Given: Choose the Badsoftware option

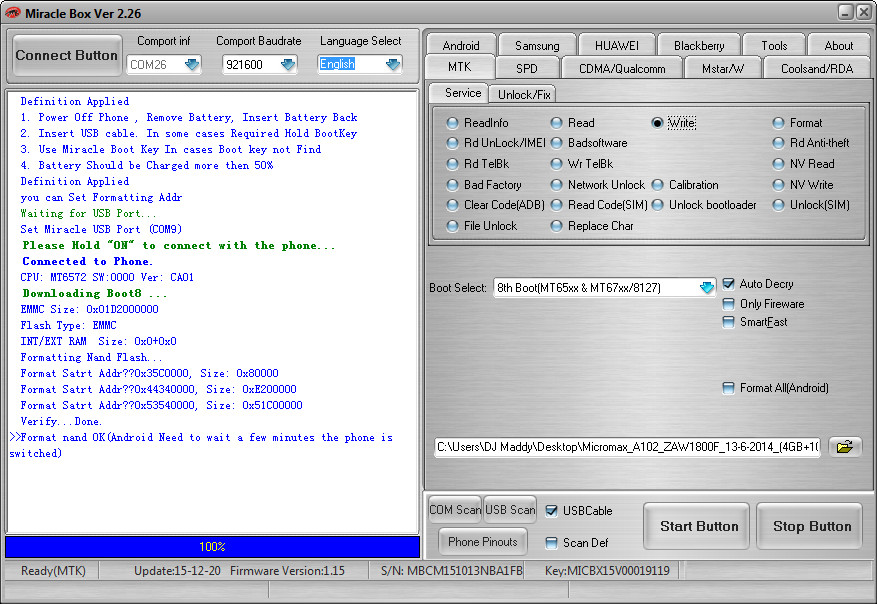Looking at the screenshot, I should (x=557, y=143).
